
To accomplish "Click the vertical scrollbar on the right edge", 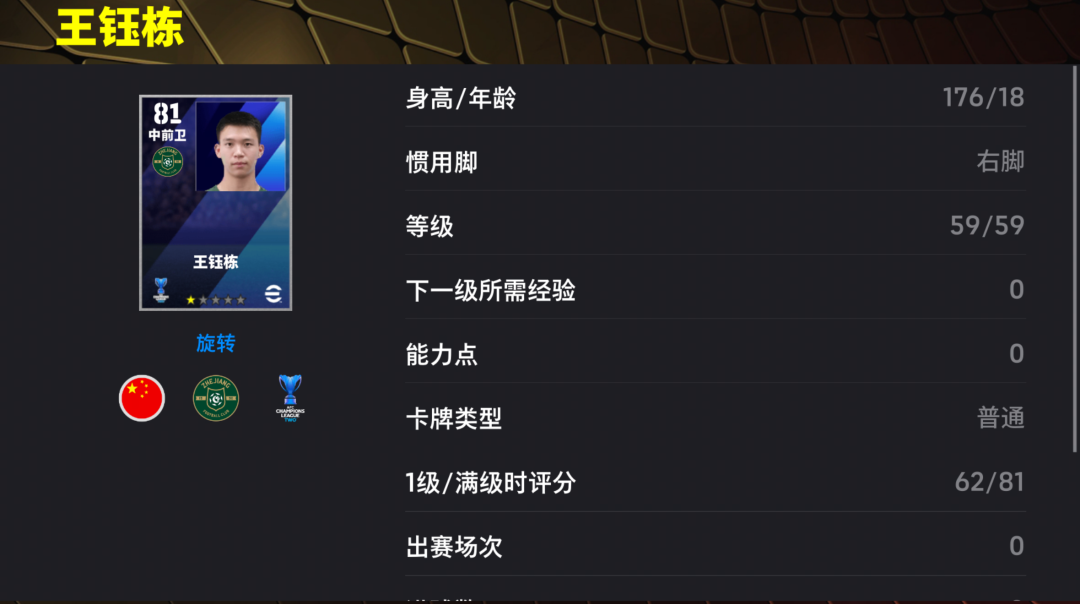I will point(1074,259).
